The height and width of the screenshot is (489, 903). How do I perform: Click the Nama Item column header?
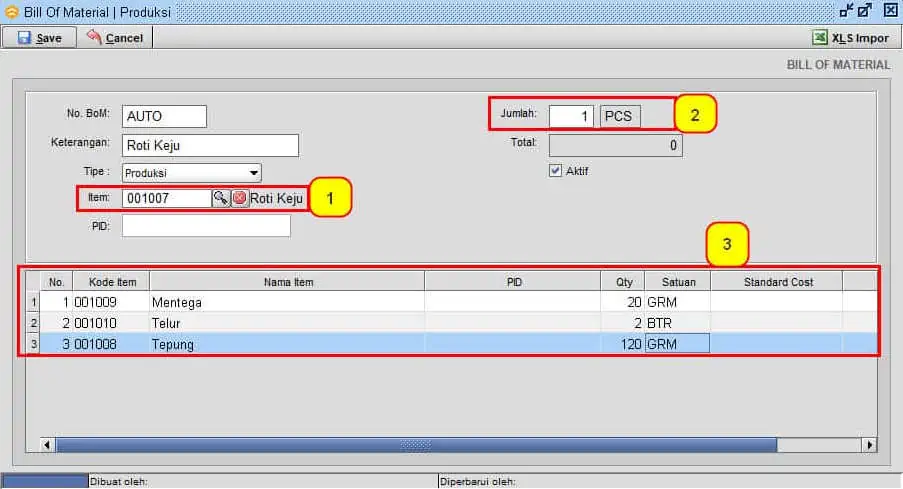coord(287,282)
